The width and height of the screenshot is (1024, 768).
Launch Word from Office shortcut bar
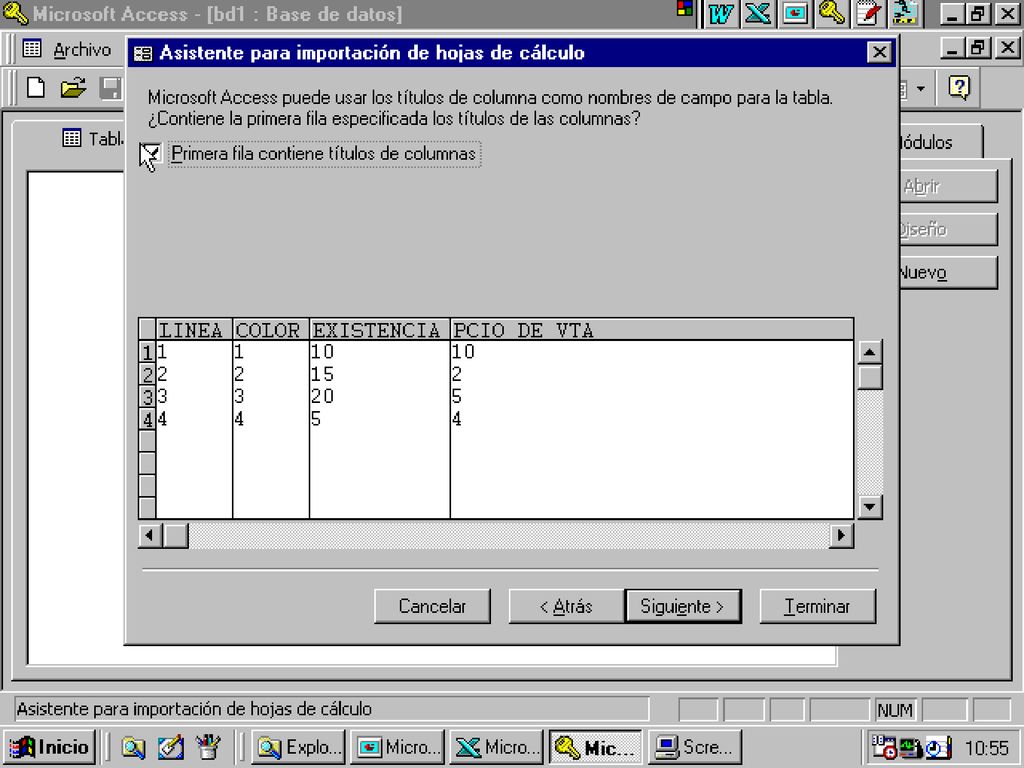(720, 14)
